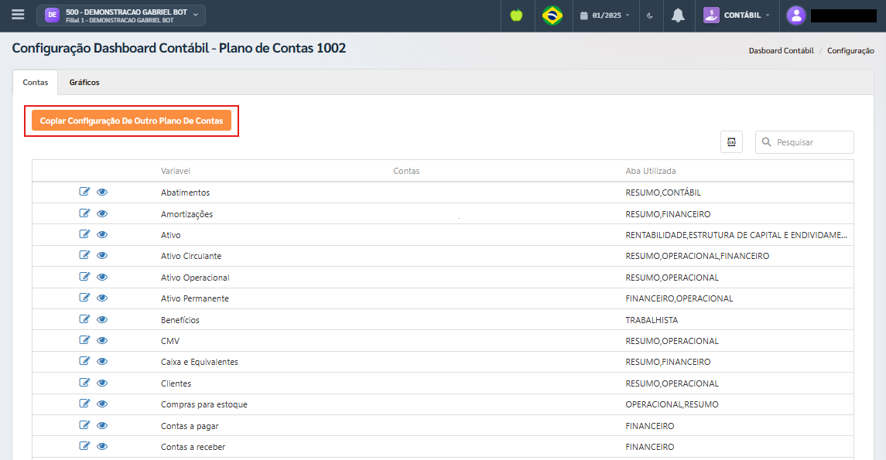View the Ativo Operacional eye icon
The width and height of the screenshot is (886, 460).
coord(102,277)
